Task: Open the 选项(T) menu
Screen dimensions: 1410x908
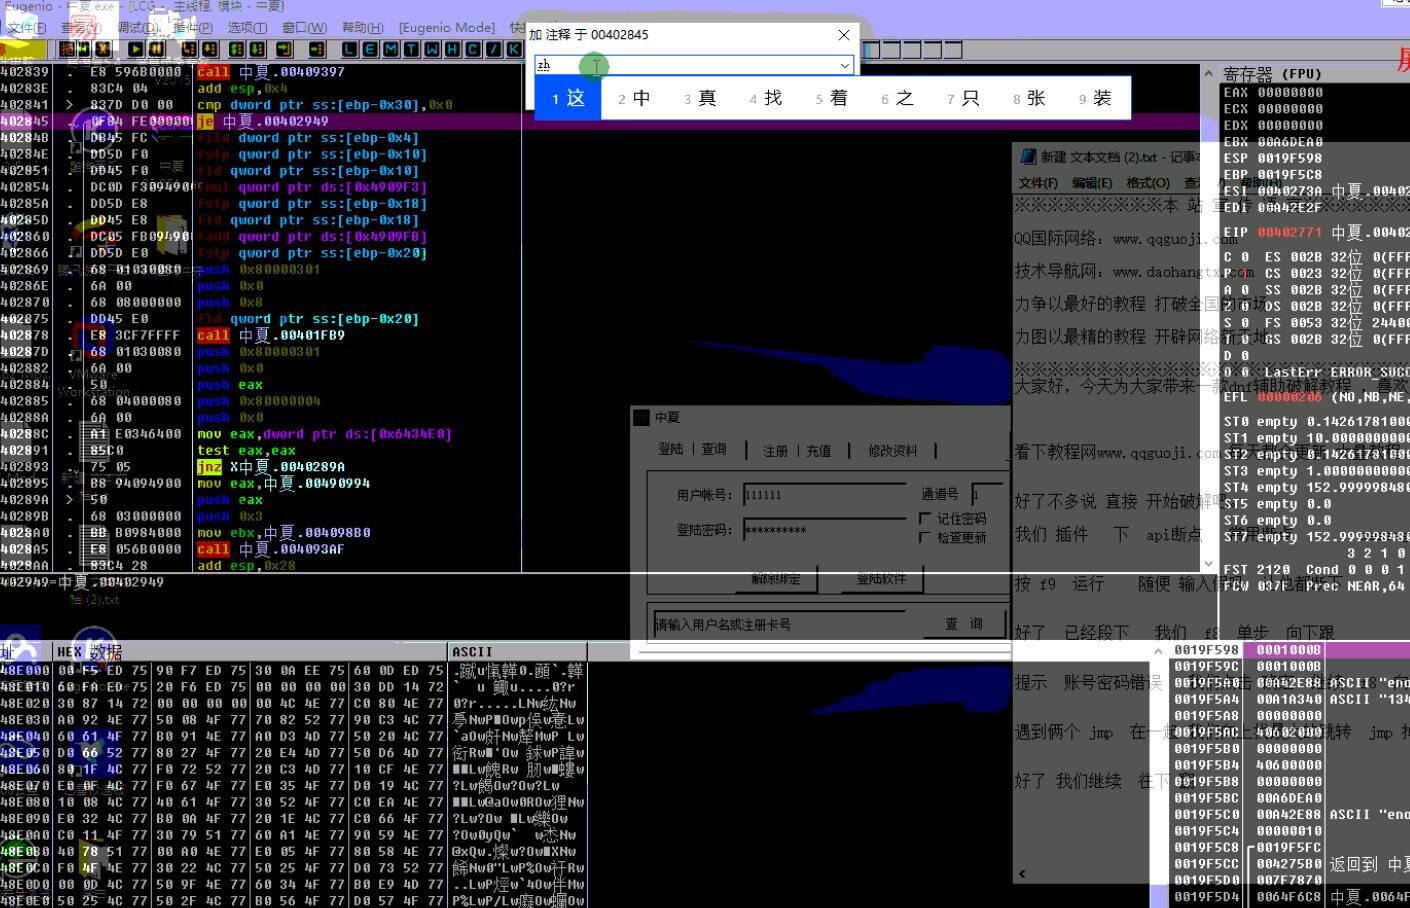Action: pos(247,28)
